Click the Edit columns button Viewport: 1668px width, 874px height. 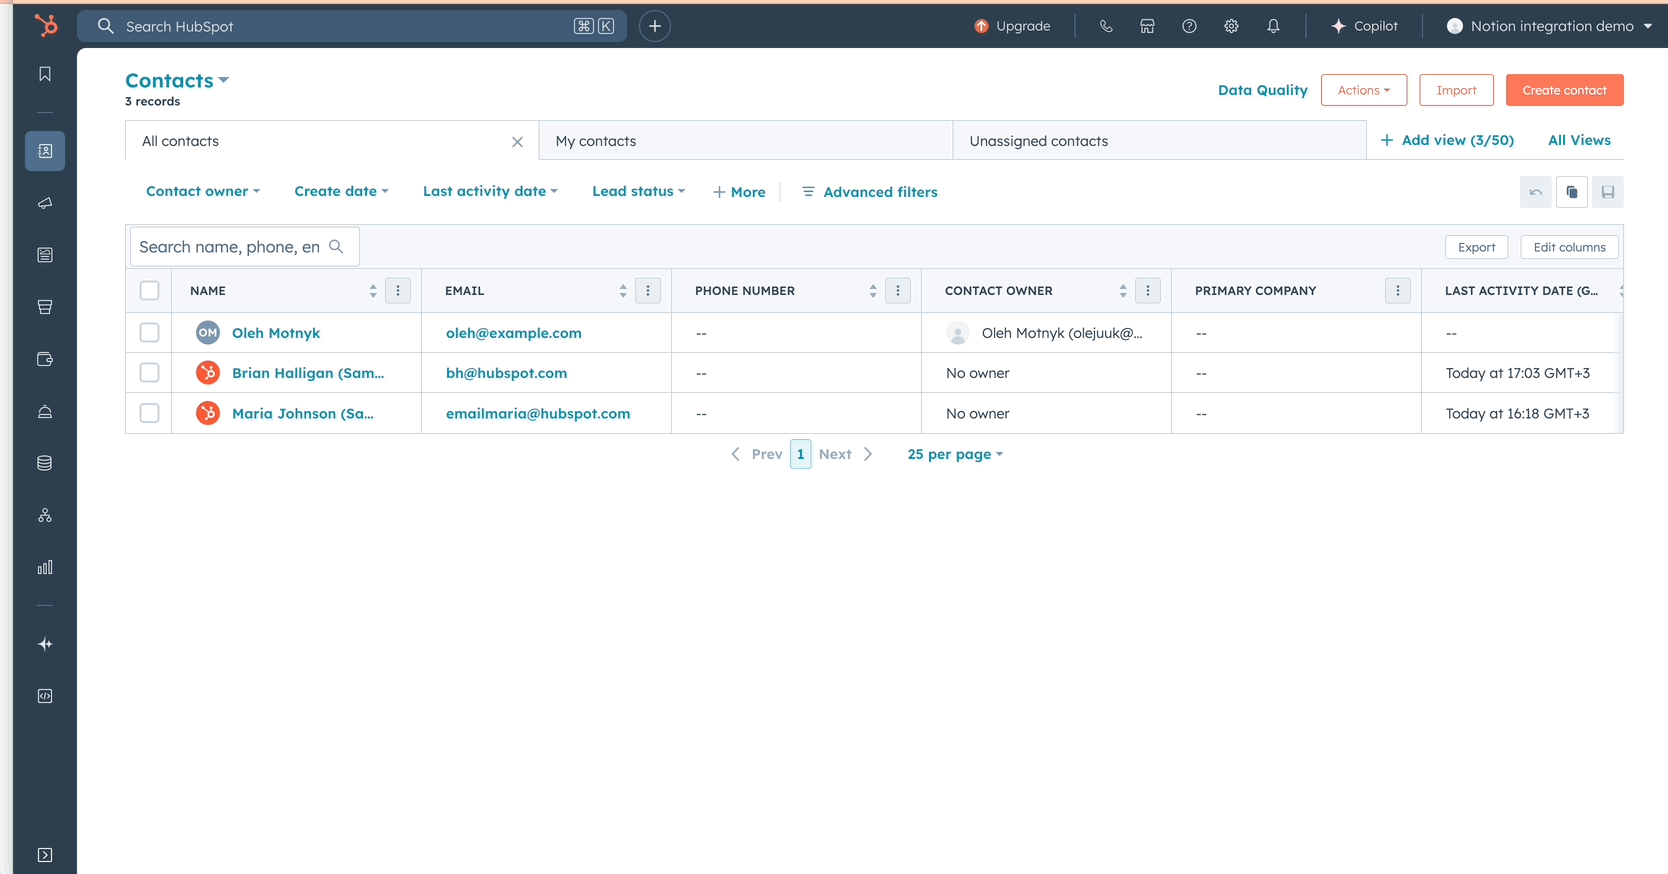click(x=1569, y=247)
